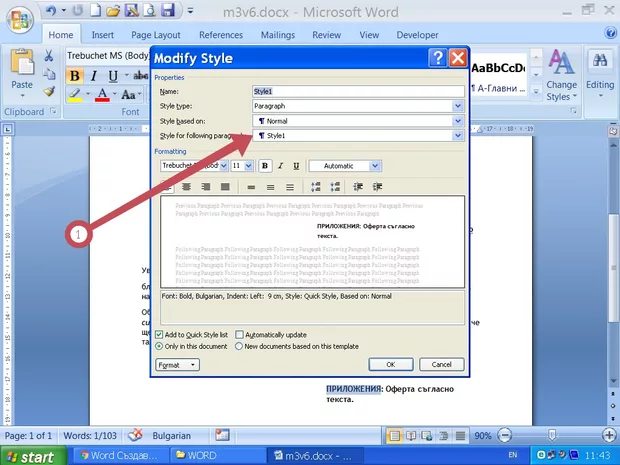Toggle the Automatically update checkbox
Viewport: 620px width, 465px height.
pos(239,335)
